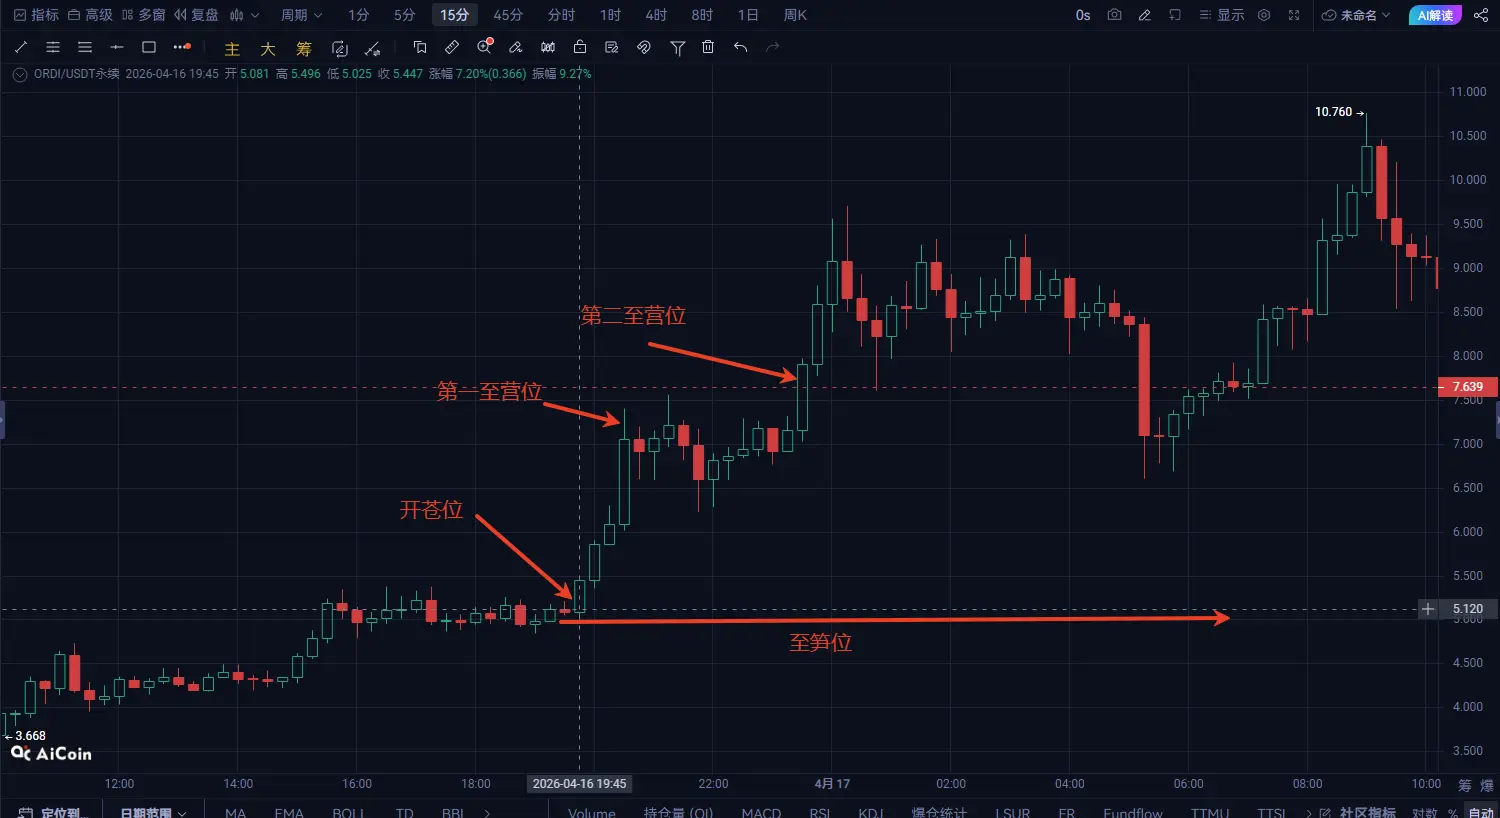Click the 7.639 price label on axis

[x=1467, y=387]
